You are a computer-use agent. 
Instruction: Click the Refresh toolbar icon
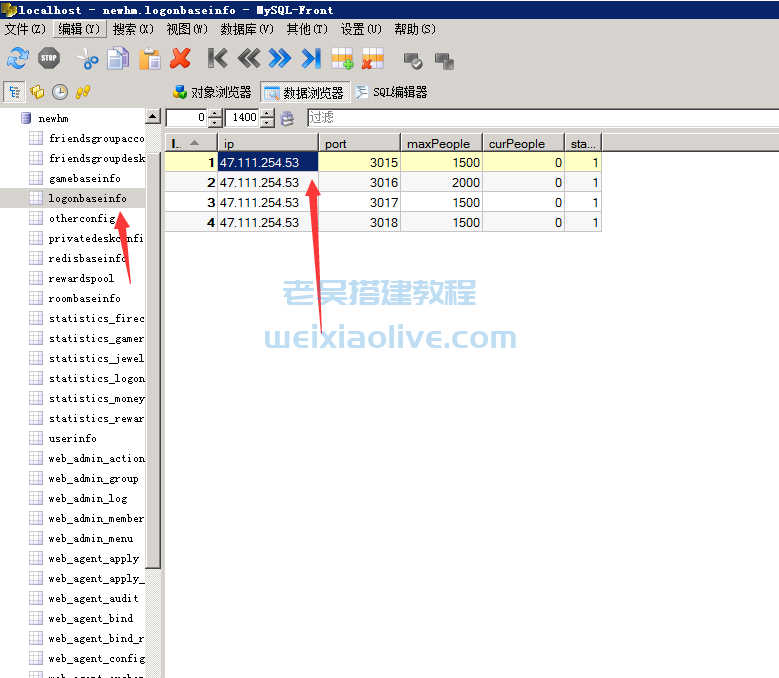[18, 59]
